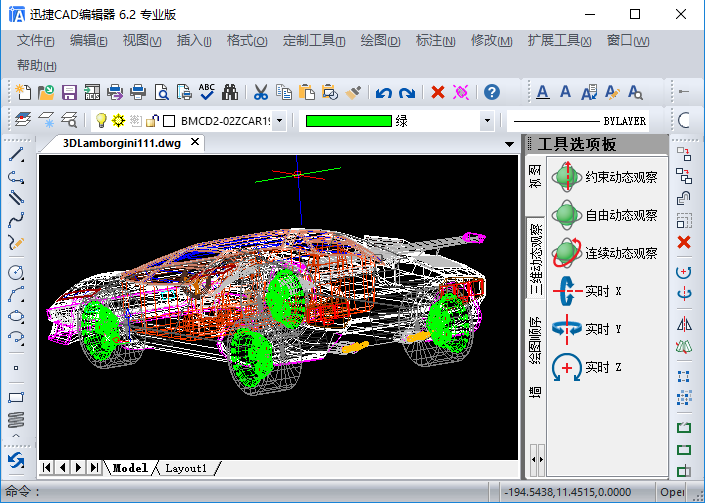Viewport: 705px width, 503px height.
Task: Click the Match properties brush icon
Action: [353, 92]
